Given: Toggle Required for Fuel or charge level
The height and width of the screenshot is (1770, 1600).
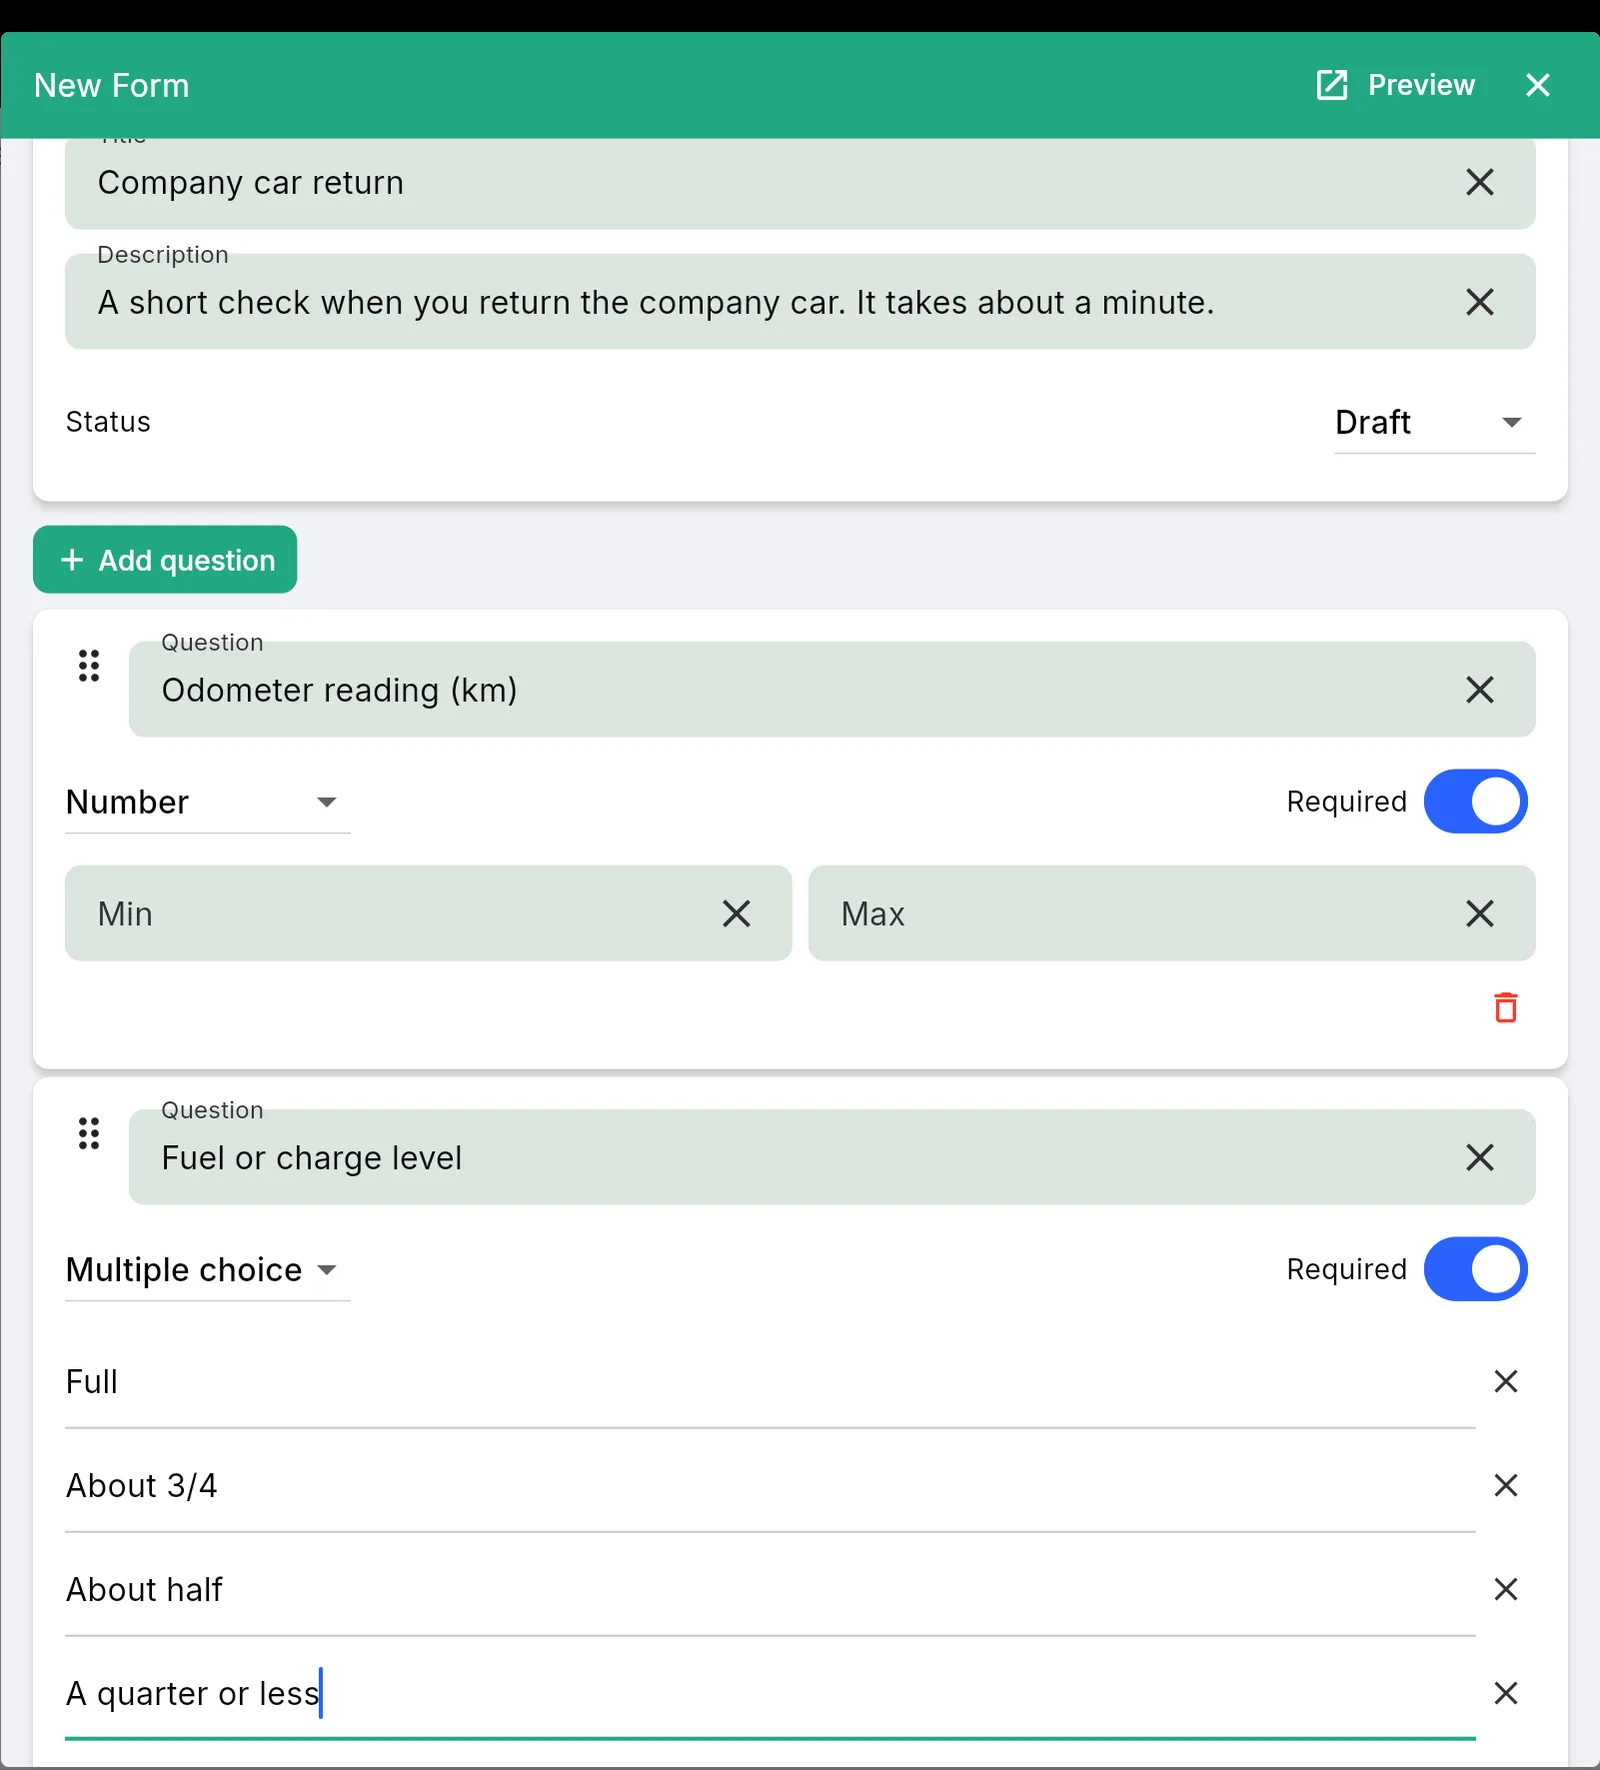Looking at the screenshot, I should click(x=1475, y=1270).
